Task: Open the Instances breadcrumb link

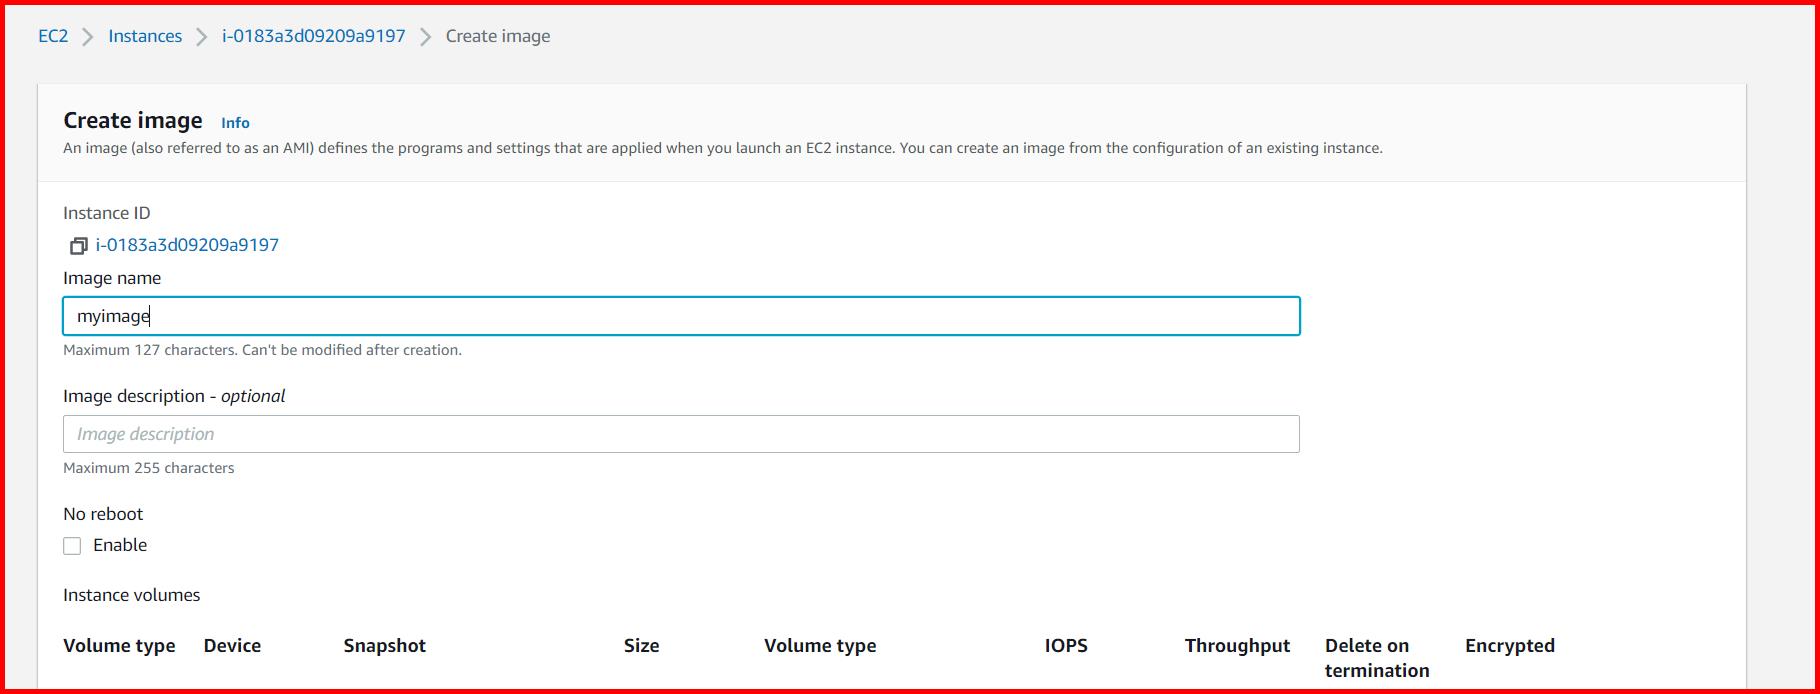Action: tap(145, 36)
